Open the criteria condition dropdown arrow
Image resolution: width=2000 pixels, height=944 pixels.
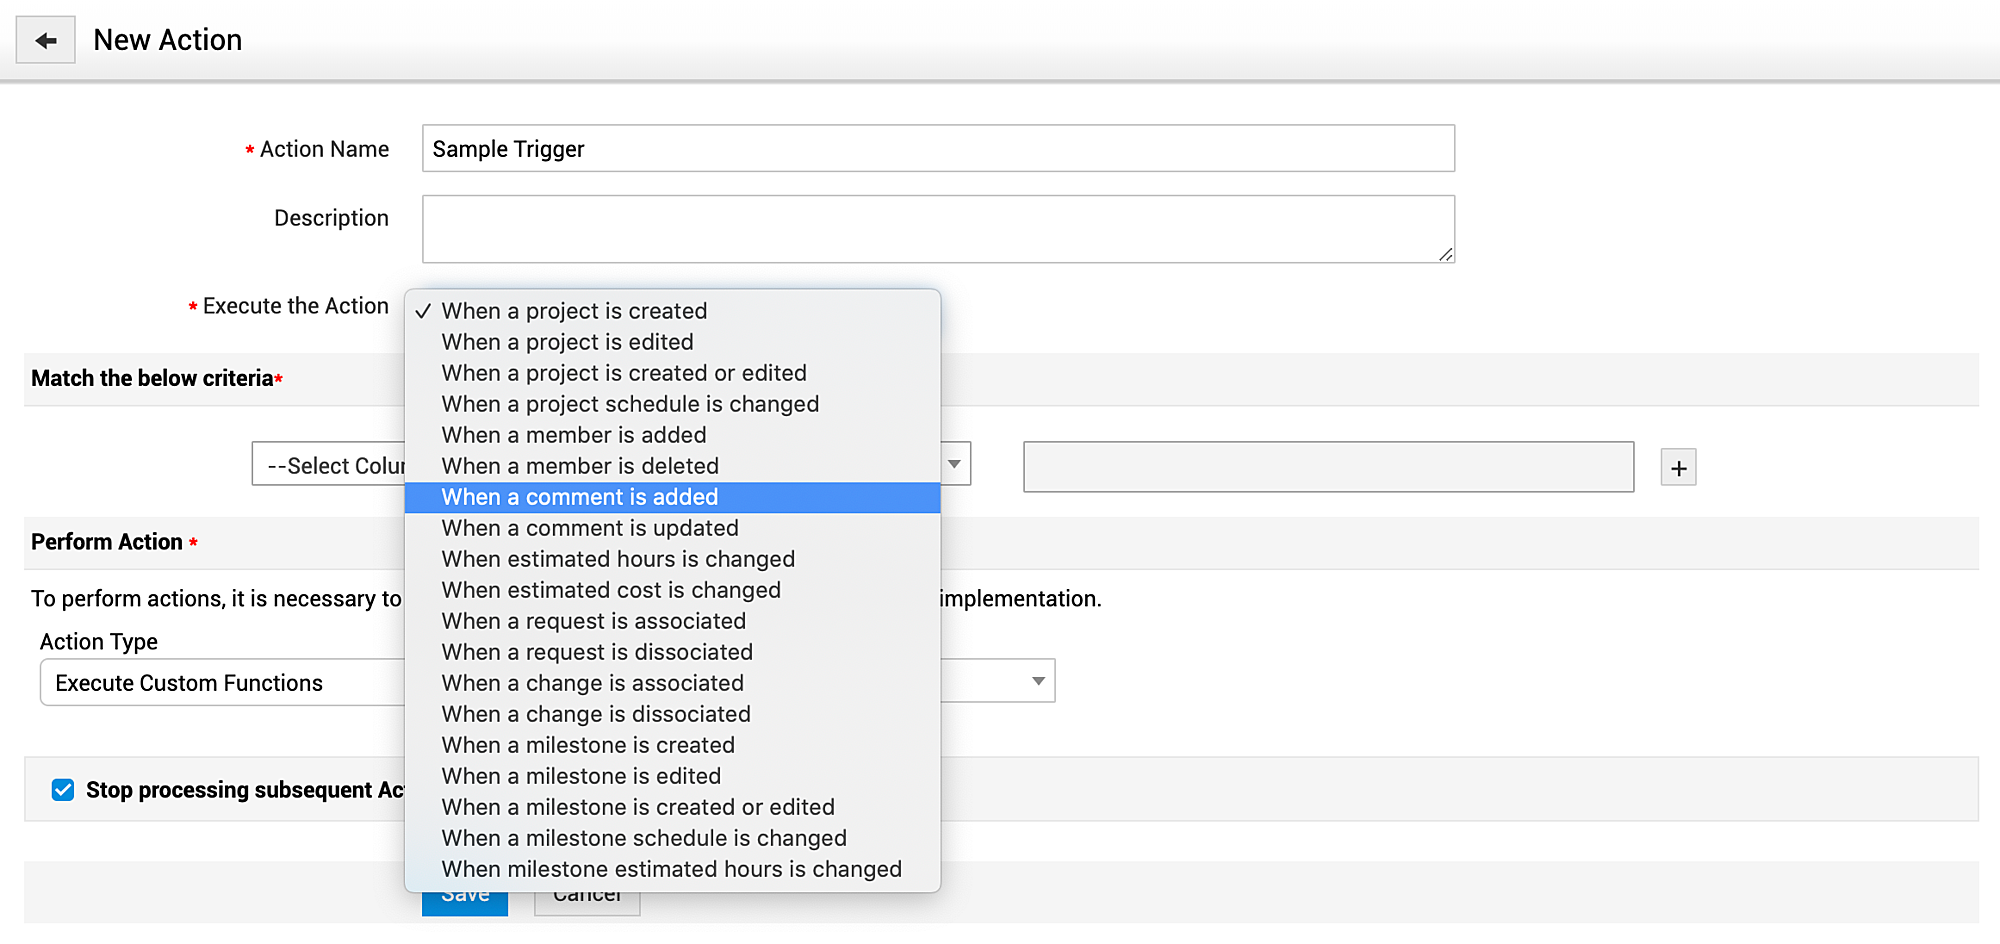(x=955, y=464)
